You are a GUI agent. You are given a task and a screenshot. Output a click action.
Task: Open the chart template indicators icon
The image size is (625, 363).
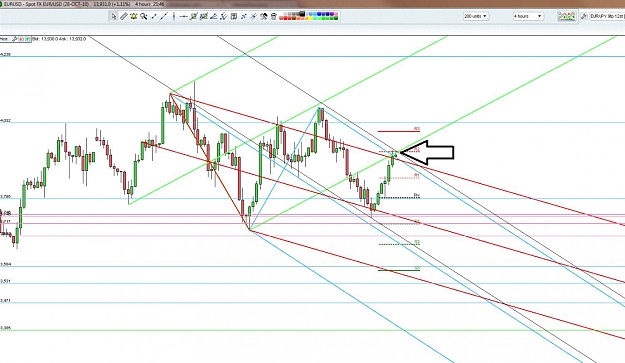566,16
